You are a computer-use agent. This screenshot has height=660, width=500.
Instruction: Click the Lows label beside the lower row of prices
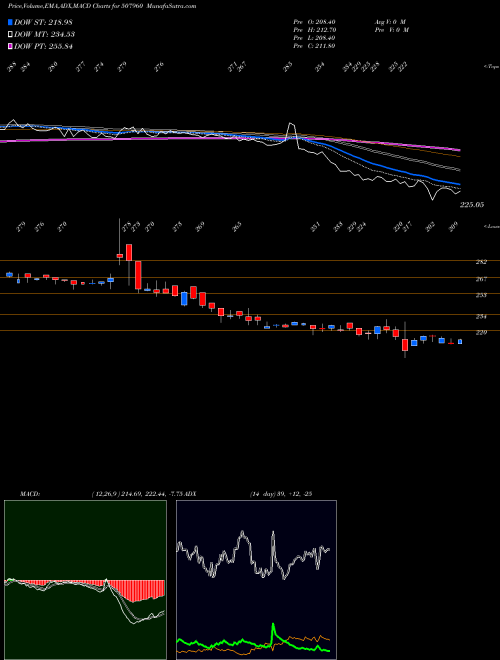492,226
